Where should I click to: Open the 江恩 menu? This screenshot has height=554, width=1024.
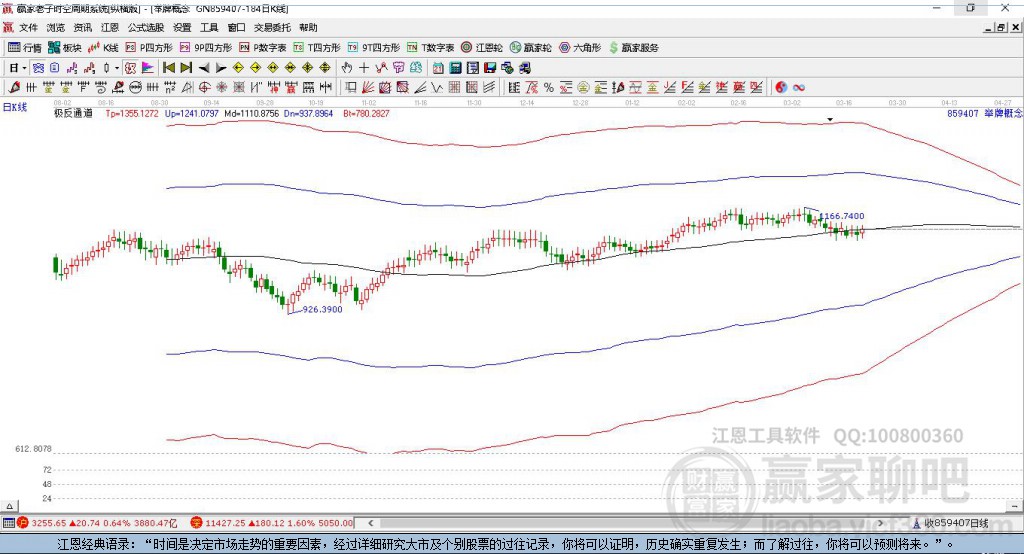click(x=110, y=27)
